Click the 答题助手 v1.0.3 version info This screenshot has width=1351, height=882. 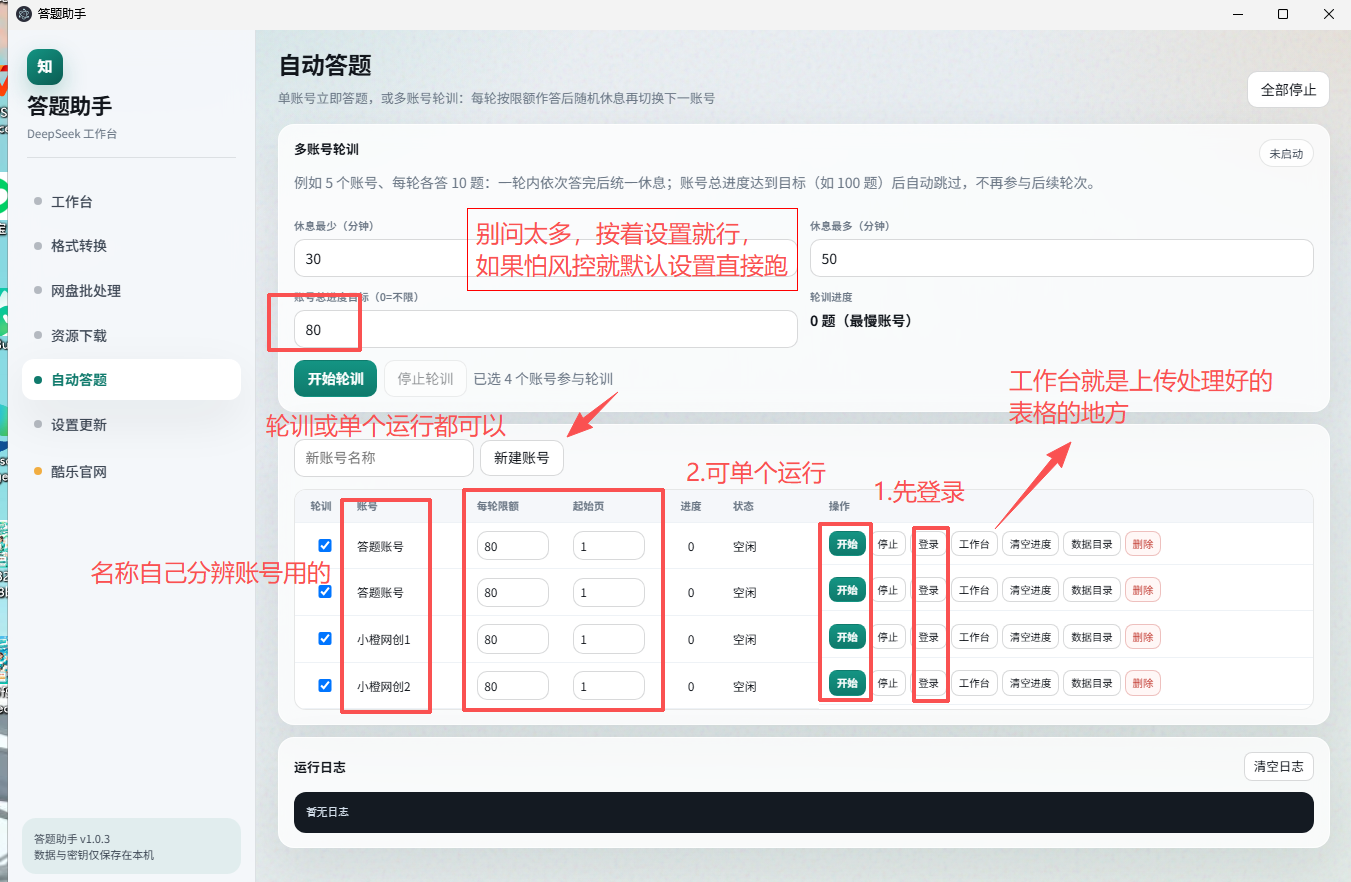tap(72, 838)
